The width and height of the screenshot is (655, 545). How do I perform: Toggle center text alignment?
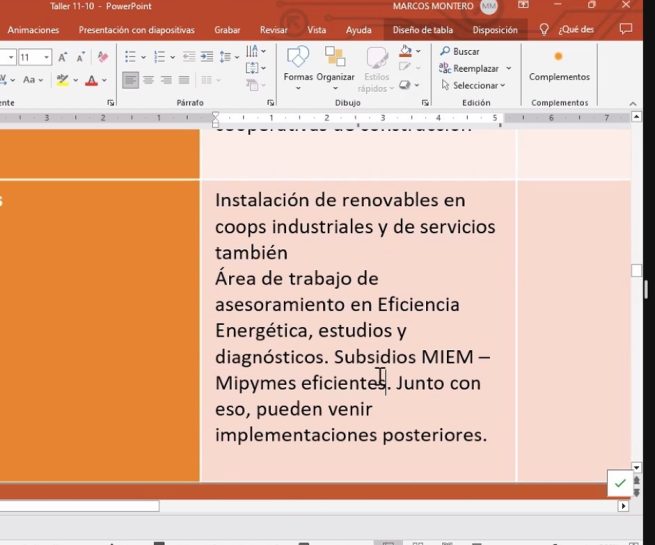pyautogui.click(x=148, y=80)
